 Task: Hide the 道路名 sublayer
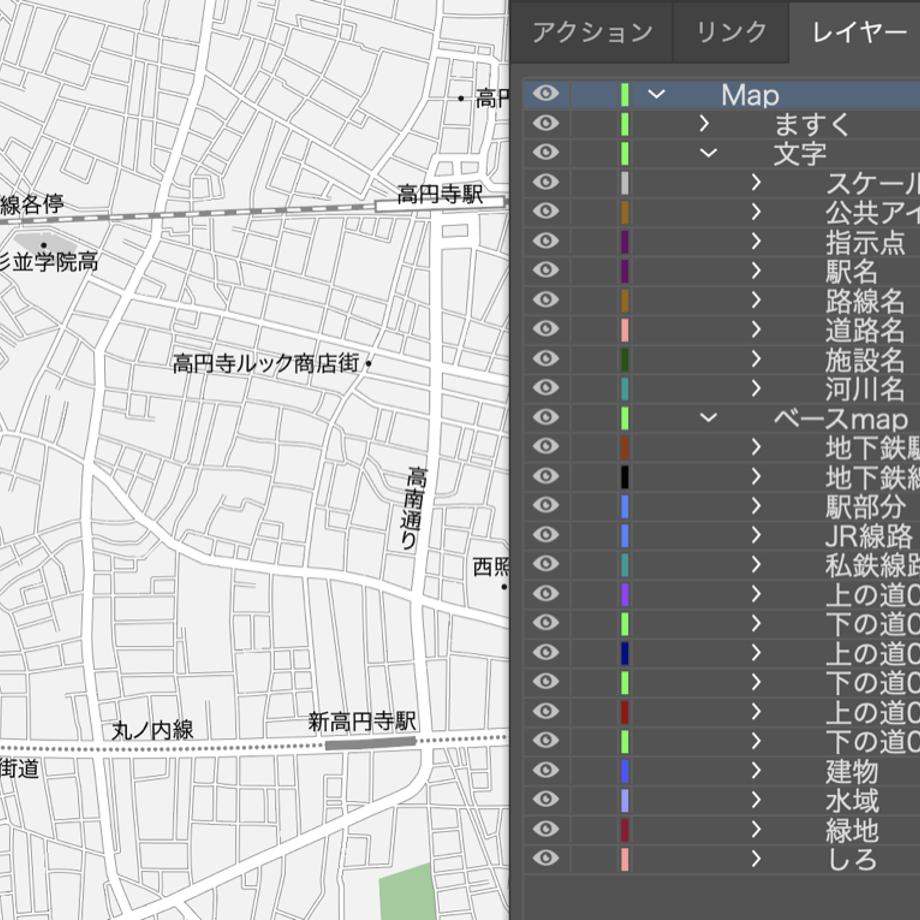tap(546, 329)
